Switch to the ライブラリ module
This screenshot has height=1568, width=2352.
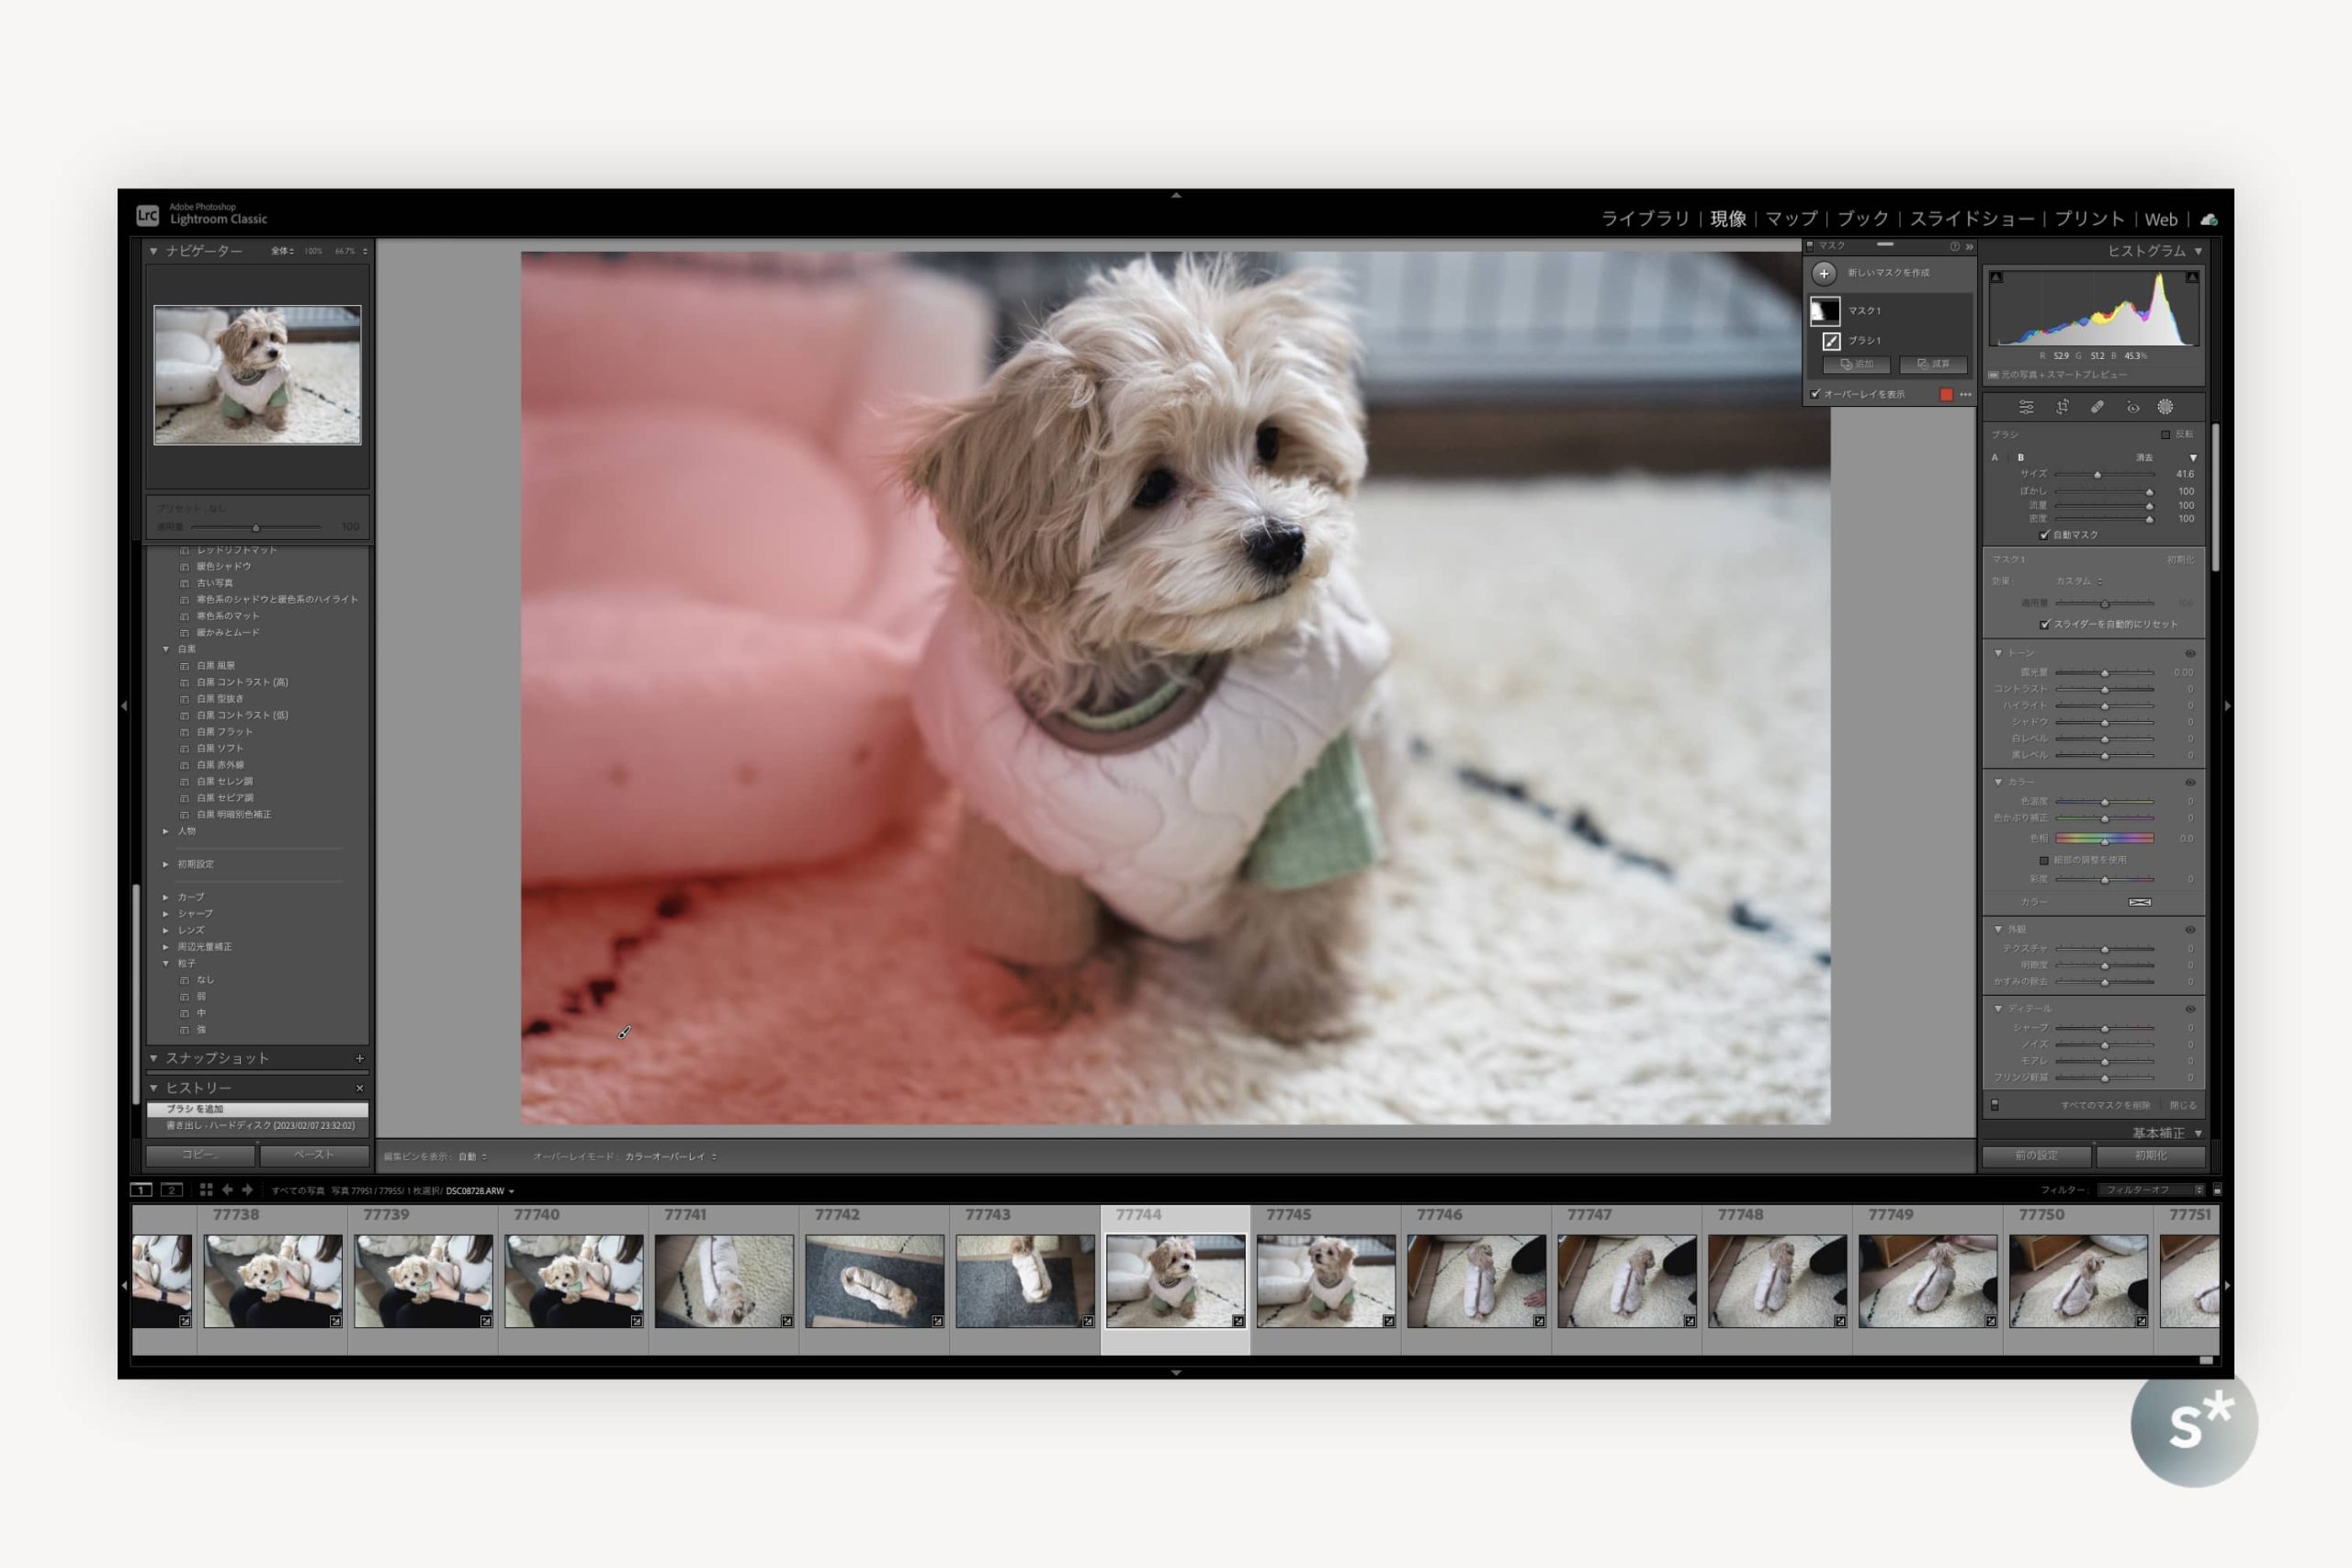click(1645, 219)
